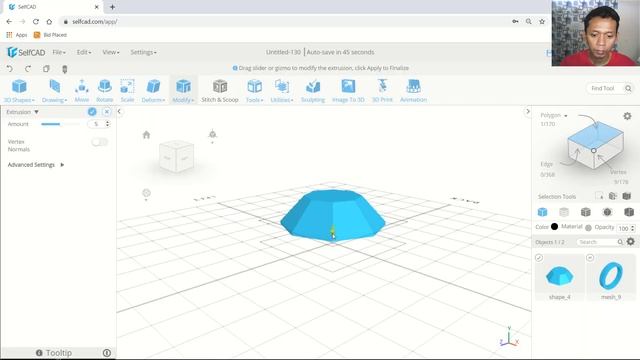Open the selection settings gear icon
The width and height of the screenshot is (640, 360).
pos(627,116)
